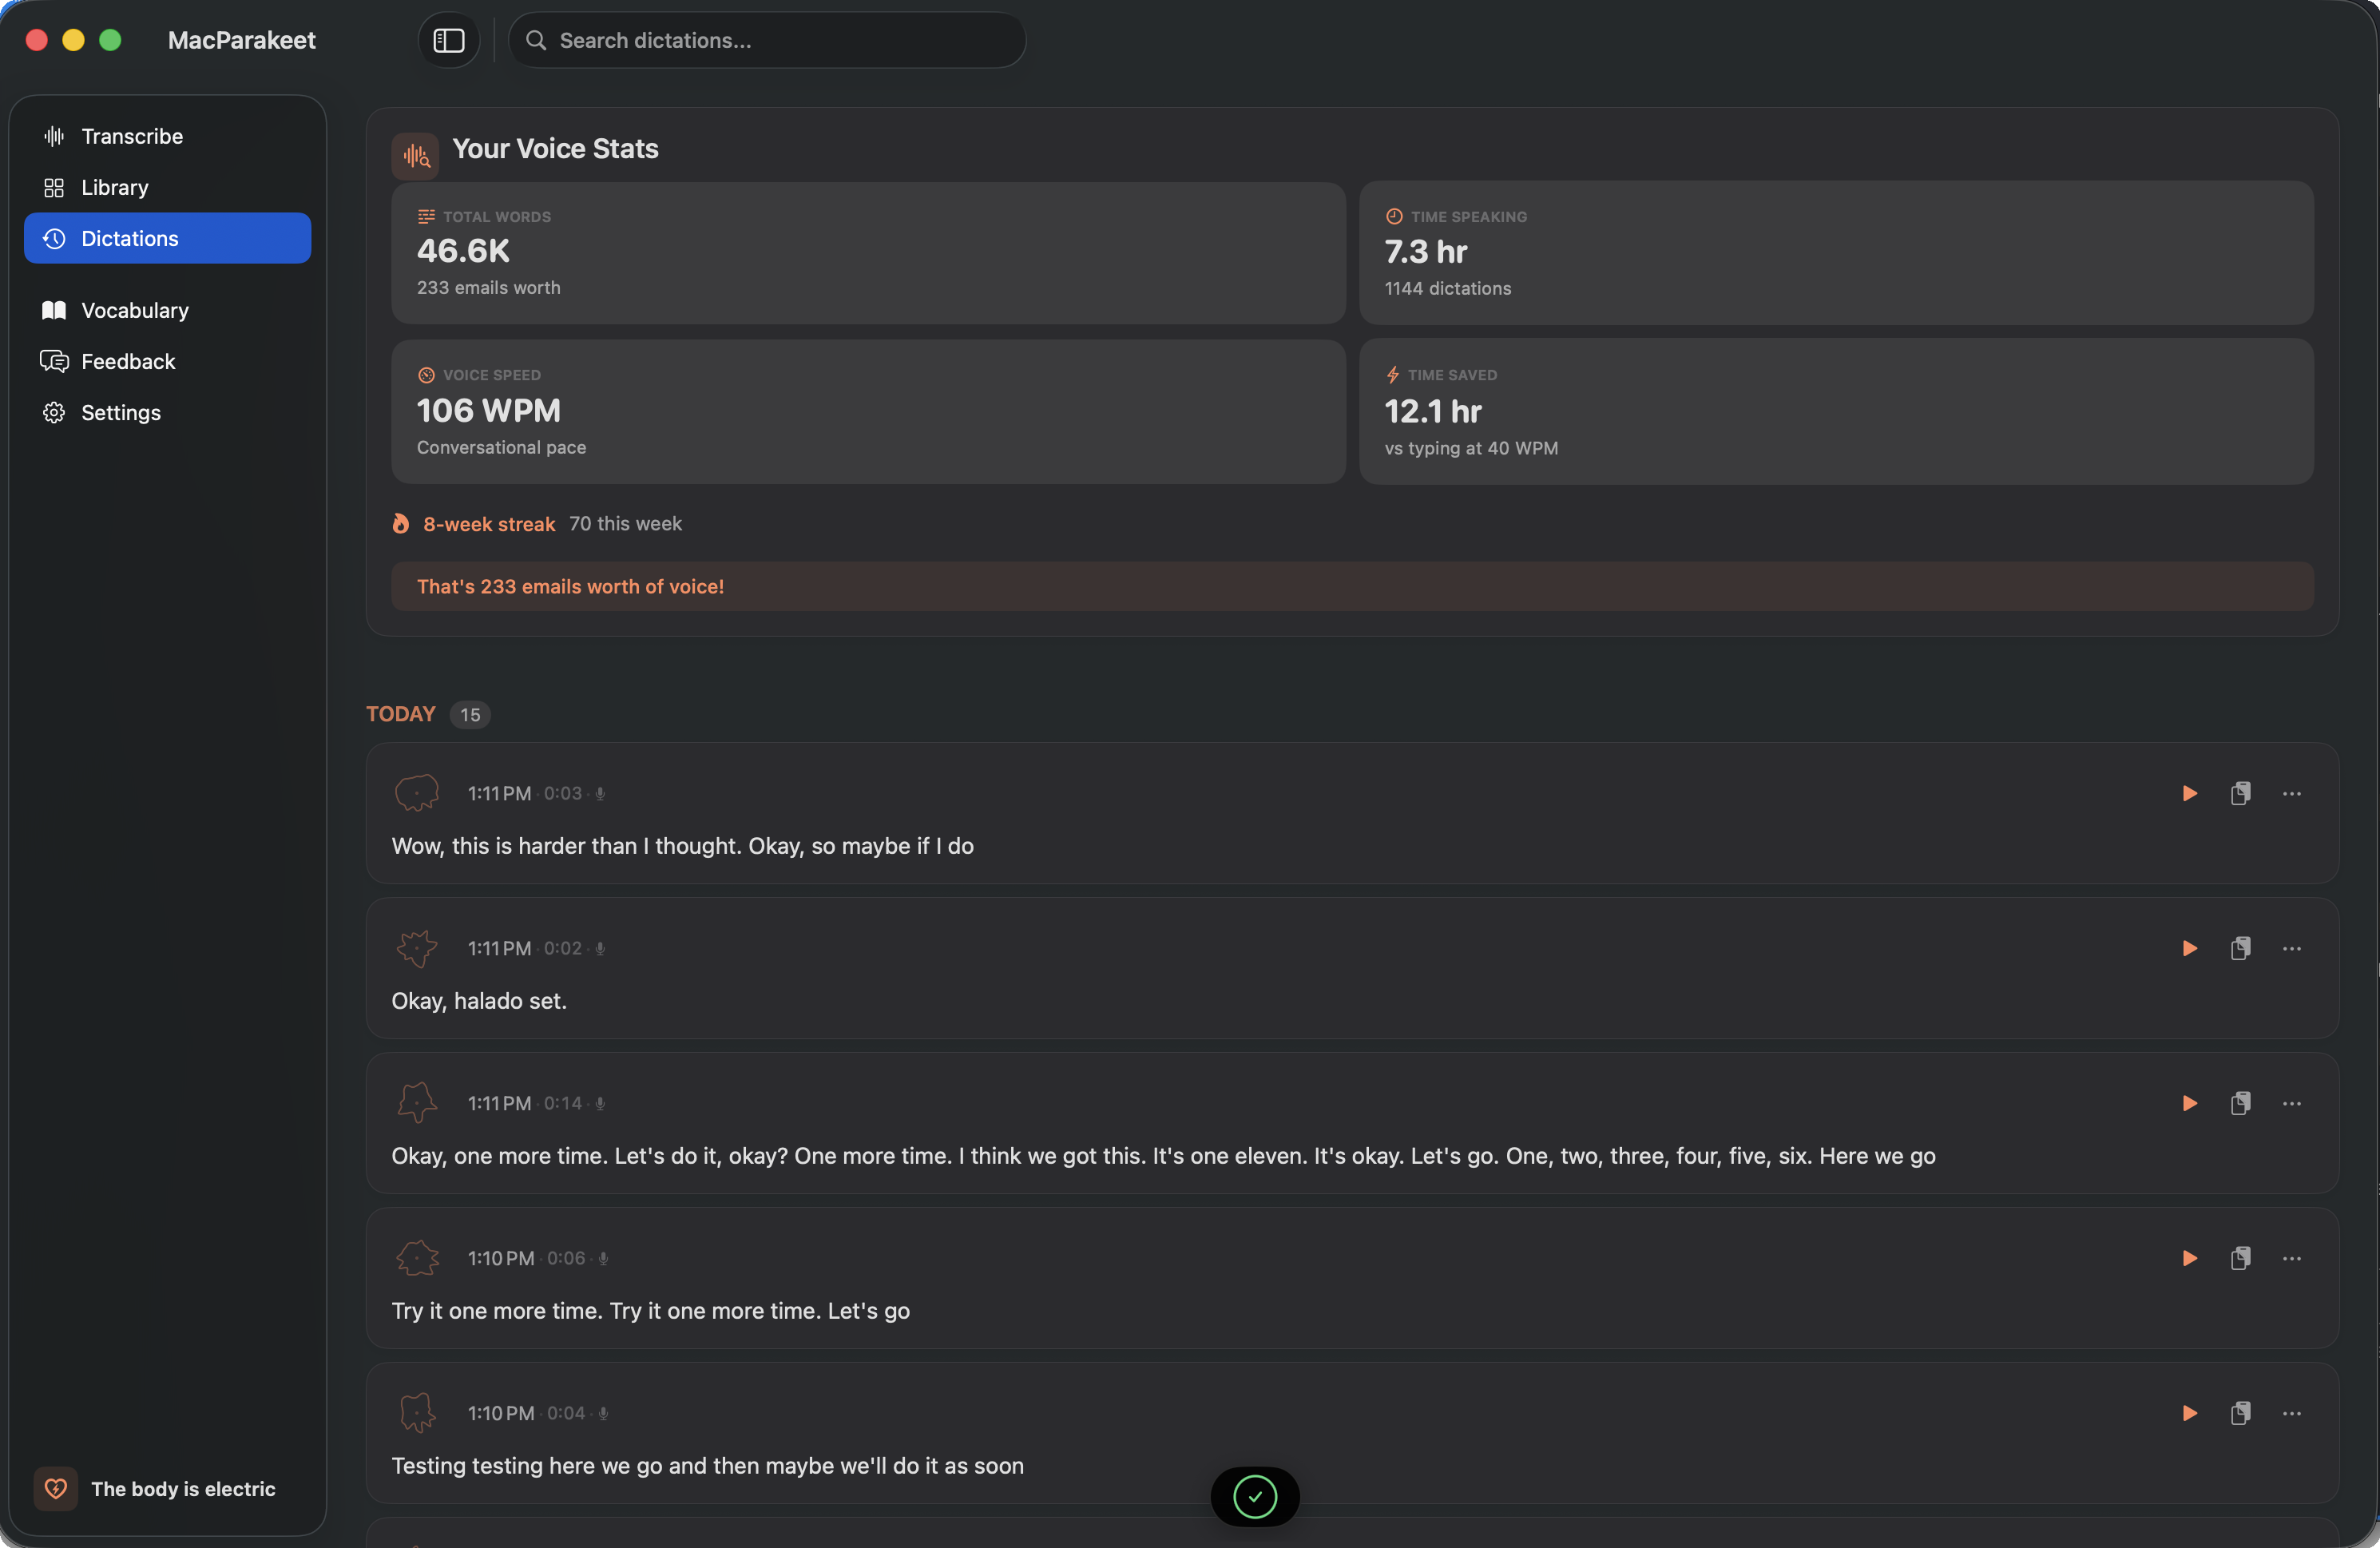Open more options for 'Testing testing' dictation
The image size is (2380, 1548).
(2292, 1413)
